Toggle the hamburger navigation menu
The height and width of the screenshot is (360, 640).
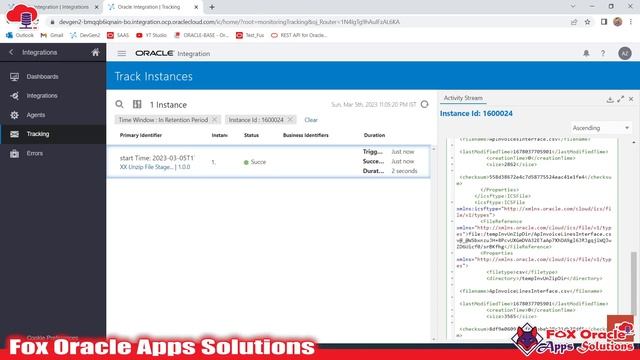tap(122, 53)
